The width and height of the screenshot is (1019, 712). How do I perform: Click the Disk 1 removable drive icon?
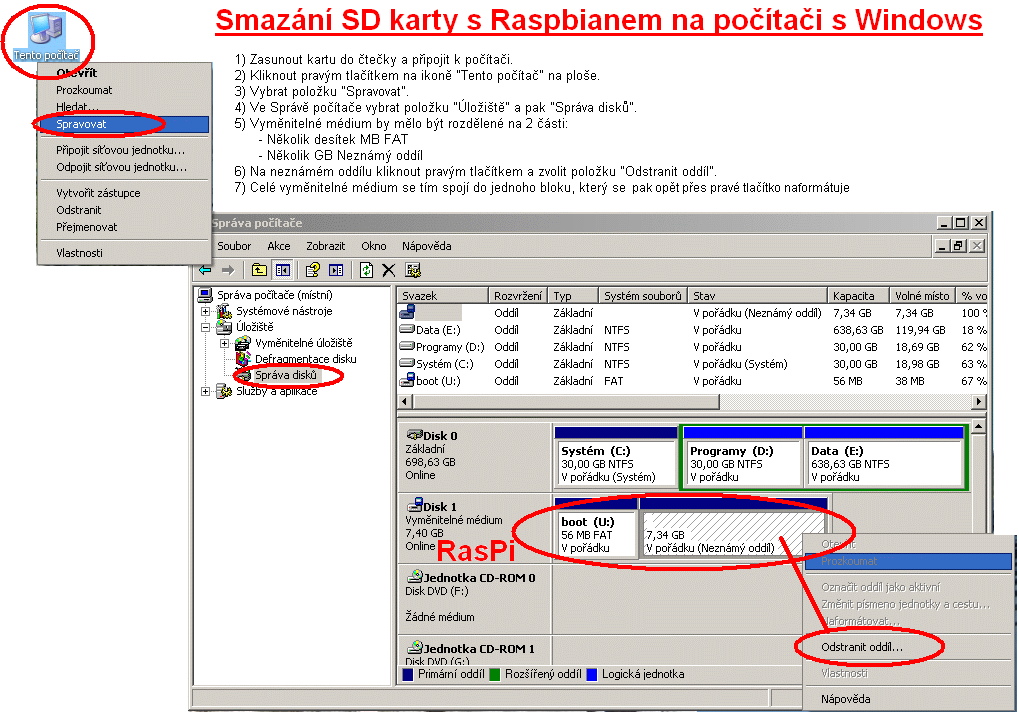click(x=415, y=505)
